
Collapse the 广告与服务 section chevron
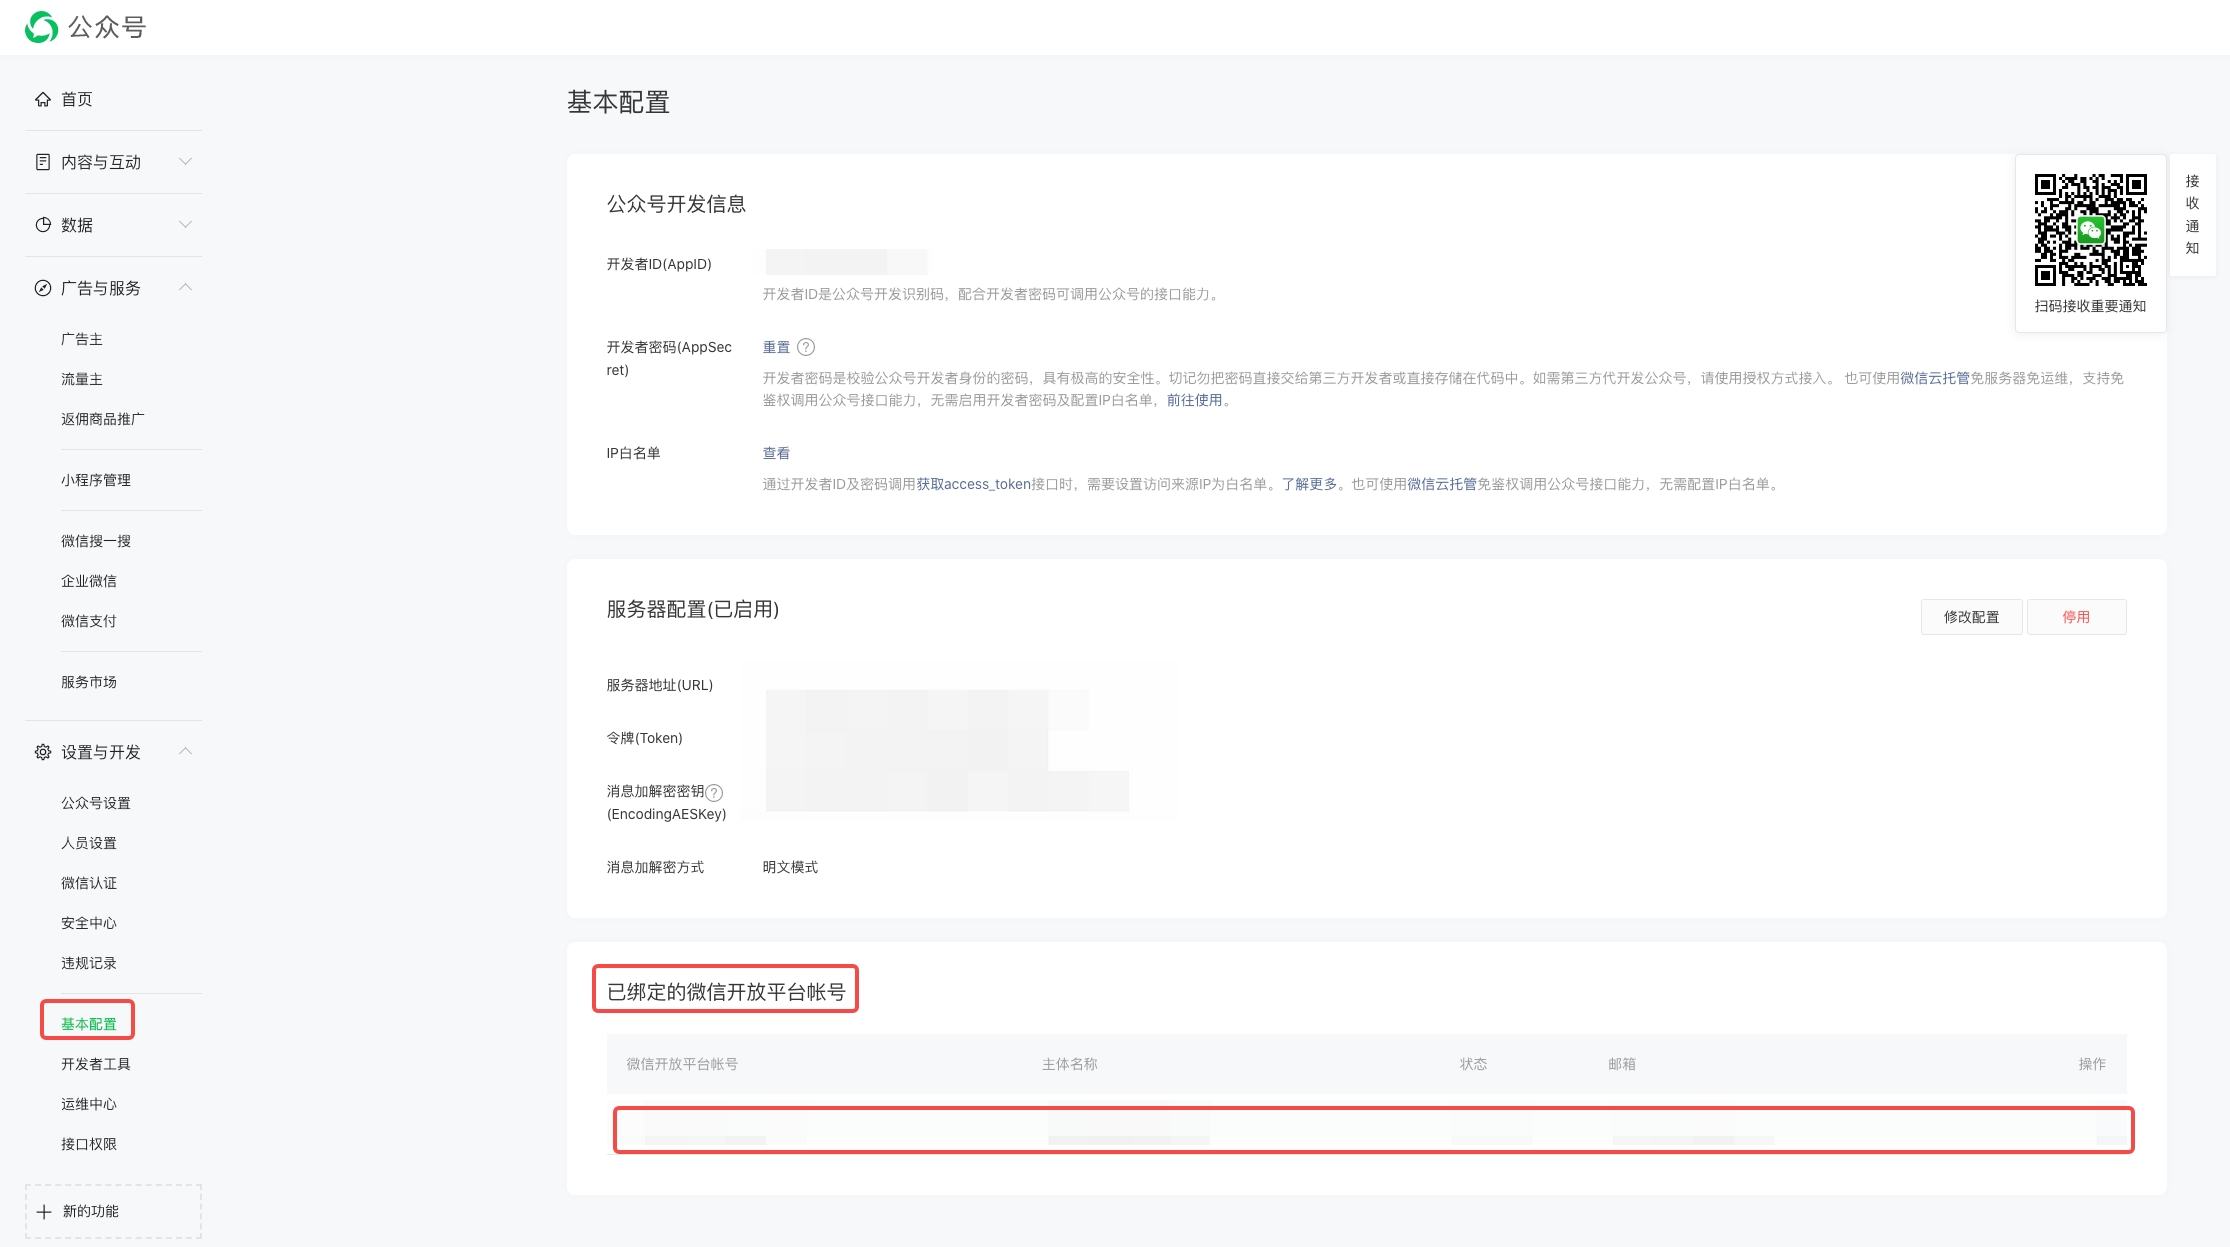[x=185, y=287]
